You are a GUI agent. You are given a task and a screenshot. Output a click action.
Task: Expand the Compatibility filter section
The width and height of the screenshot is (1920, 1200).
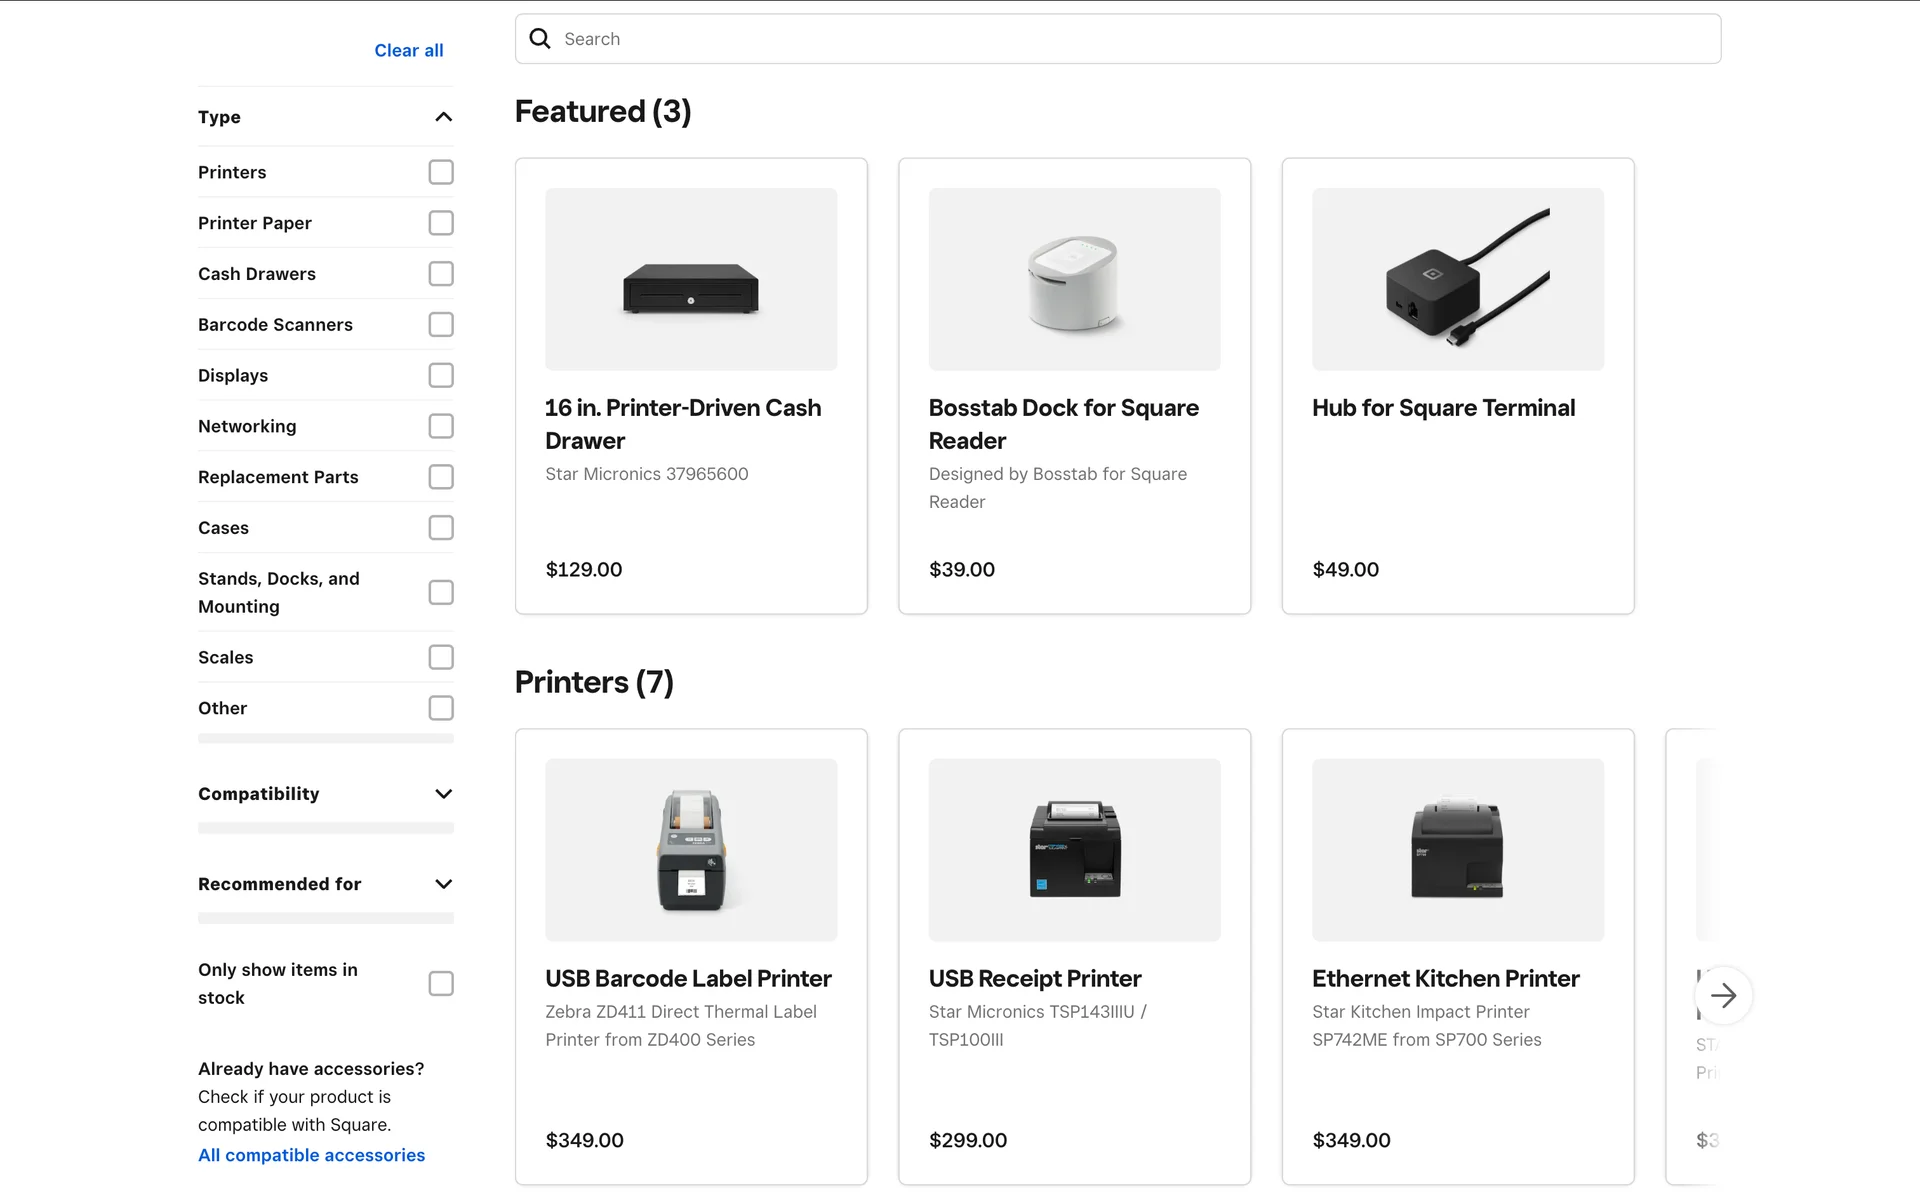tap(443, 794)
